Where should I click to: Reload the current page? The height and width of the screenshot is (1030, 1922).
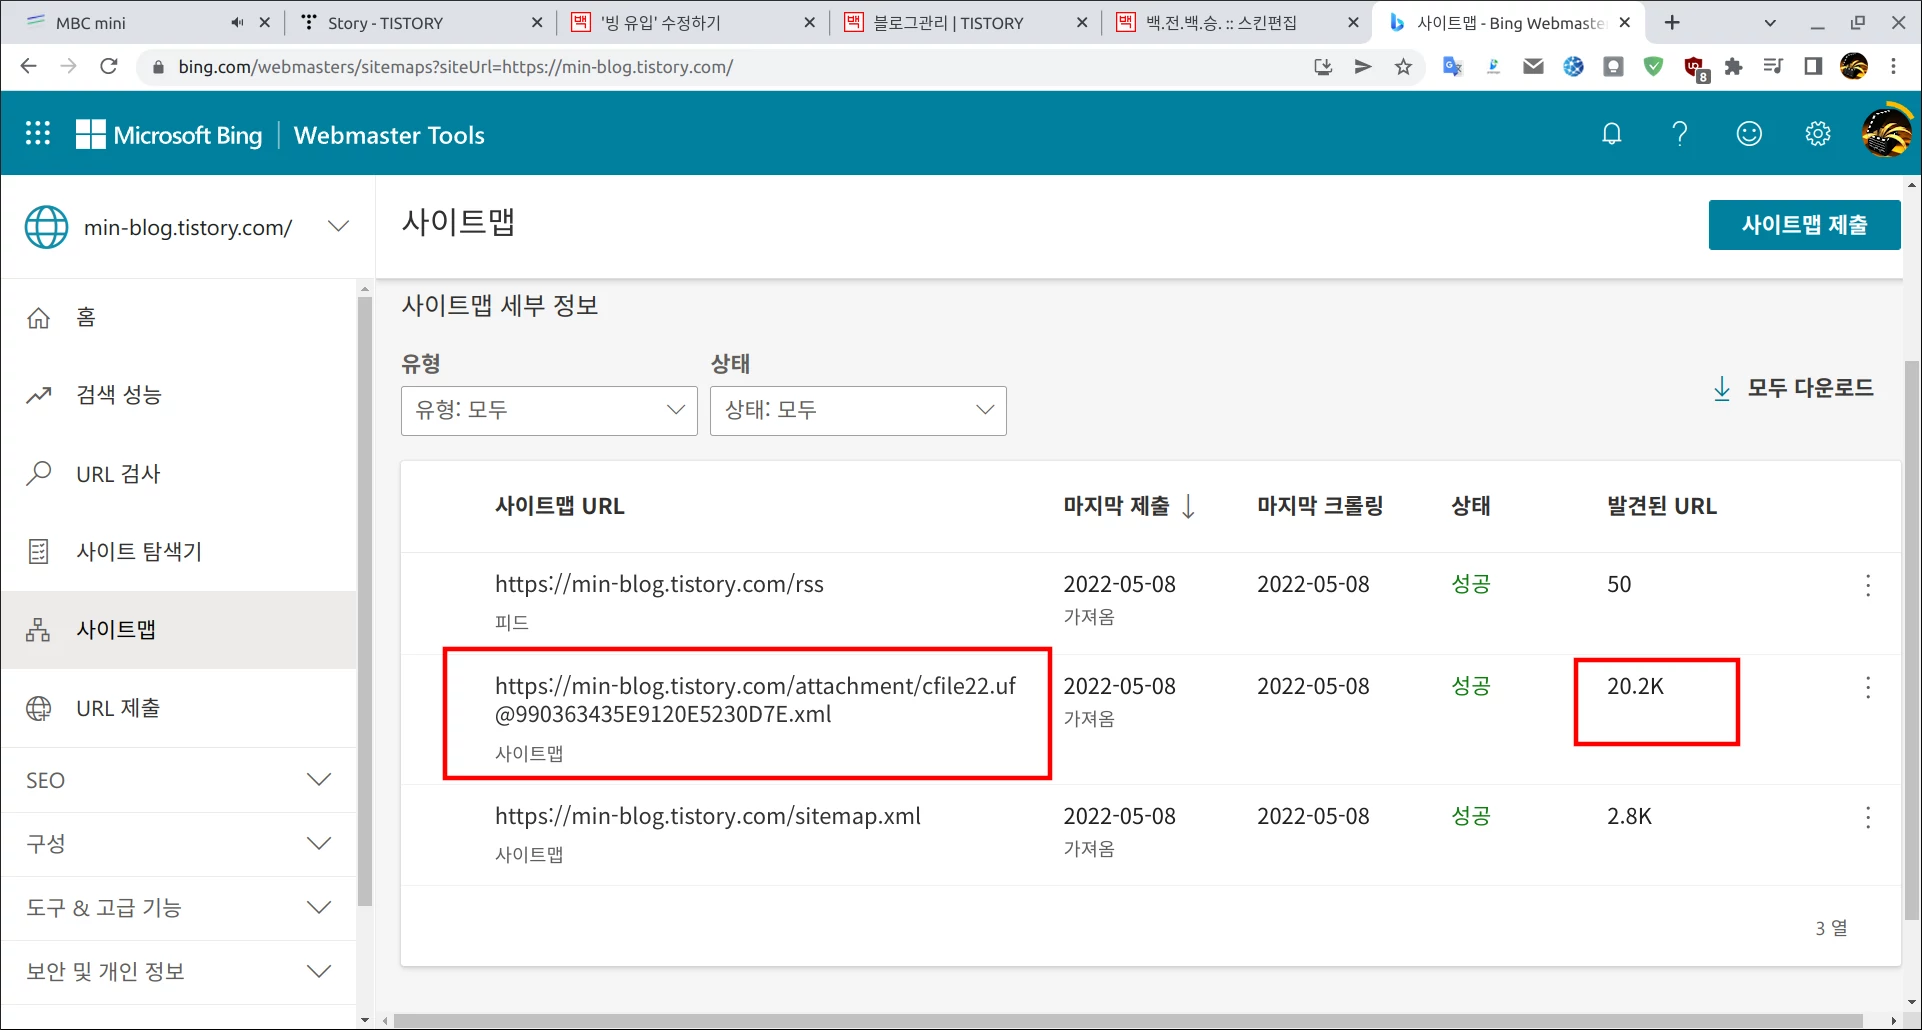(109, 66)
